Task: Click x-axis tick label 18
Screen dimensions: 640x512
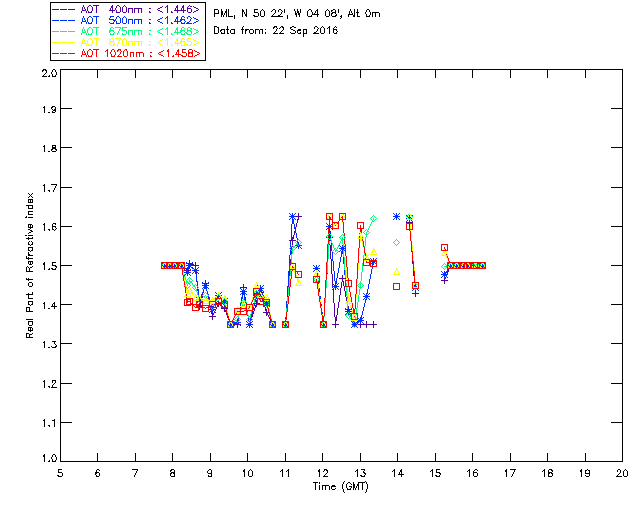Action: pyautogui.click(x=547, y=473)
